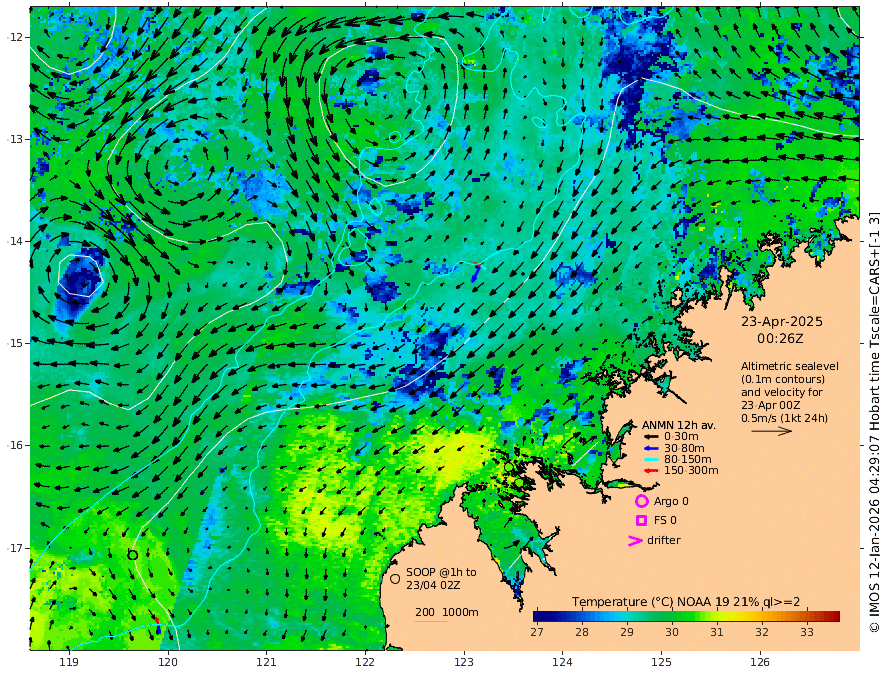Click longitude label '119' on bottom axis

point(70,662)
